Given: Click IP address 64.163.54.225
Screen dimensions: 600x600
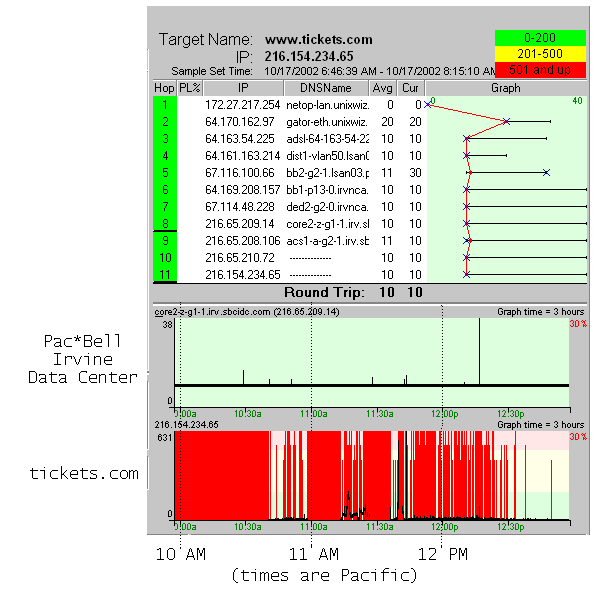Looking at the screenshot, I should (240, 139).
